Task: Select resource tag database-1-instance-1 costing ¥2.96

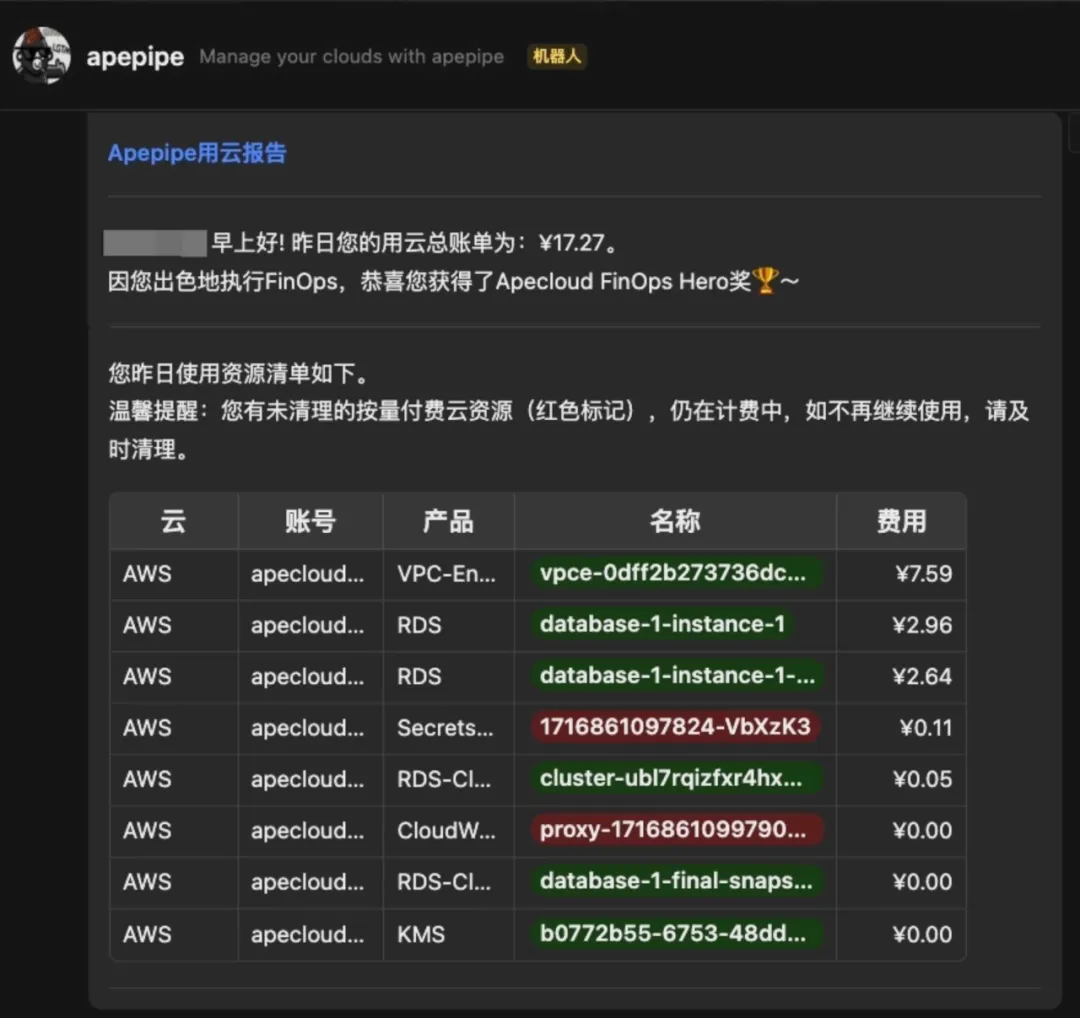Action: click(663, 624)
